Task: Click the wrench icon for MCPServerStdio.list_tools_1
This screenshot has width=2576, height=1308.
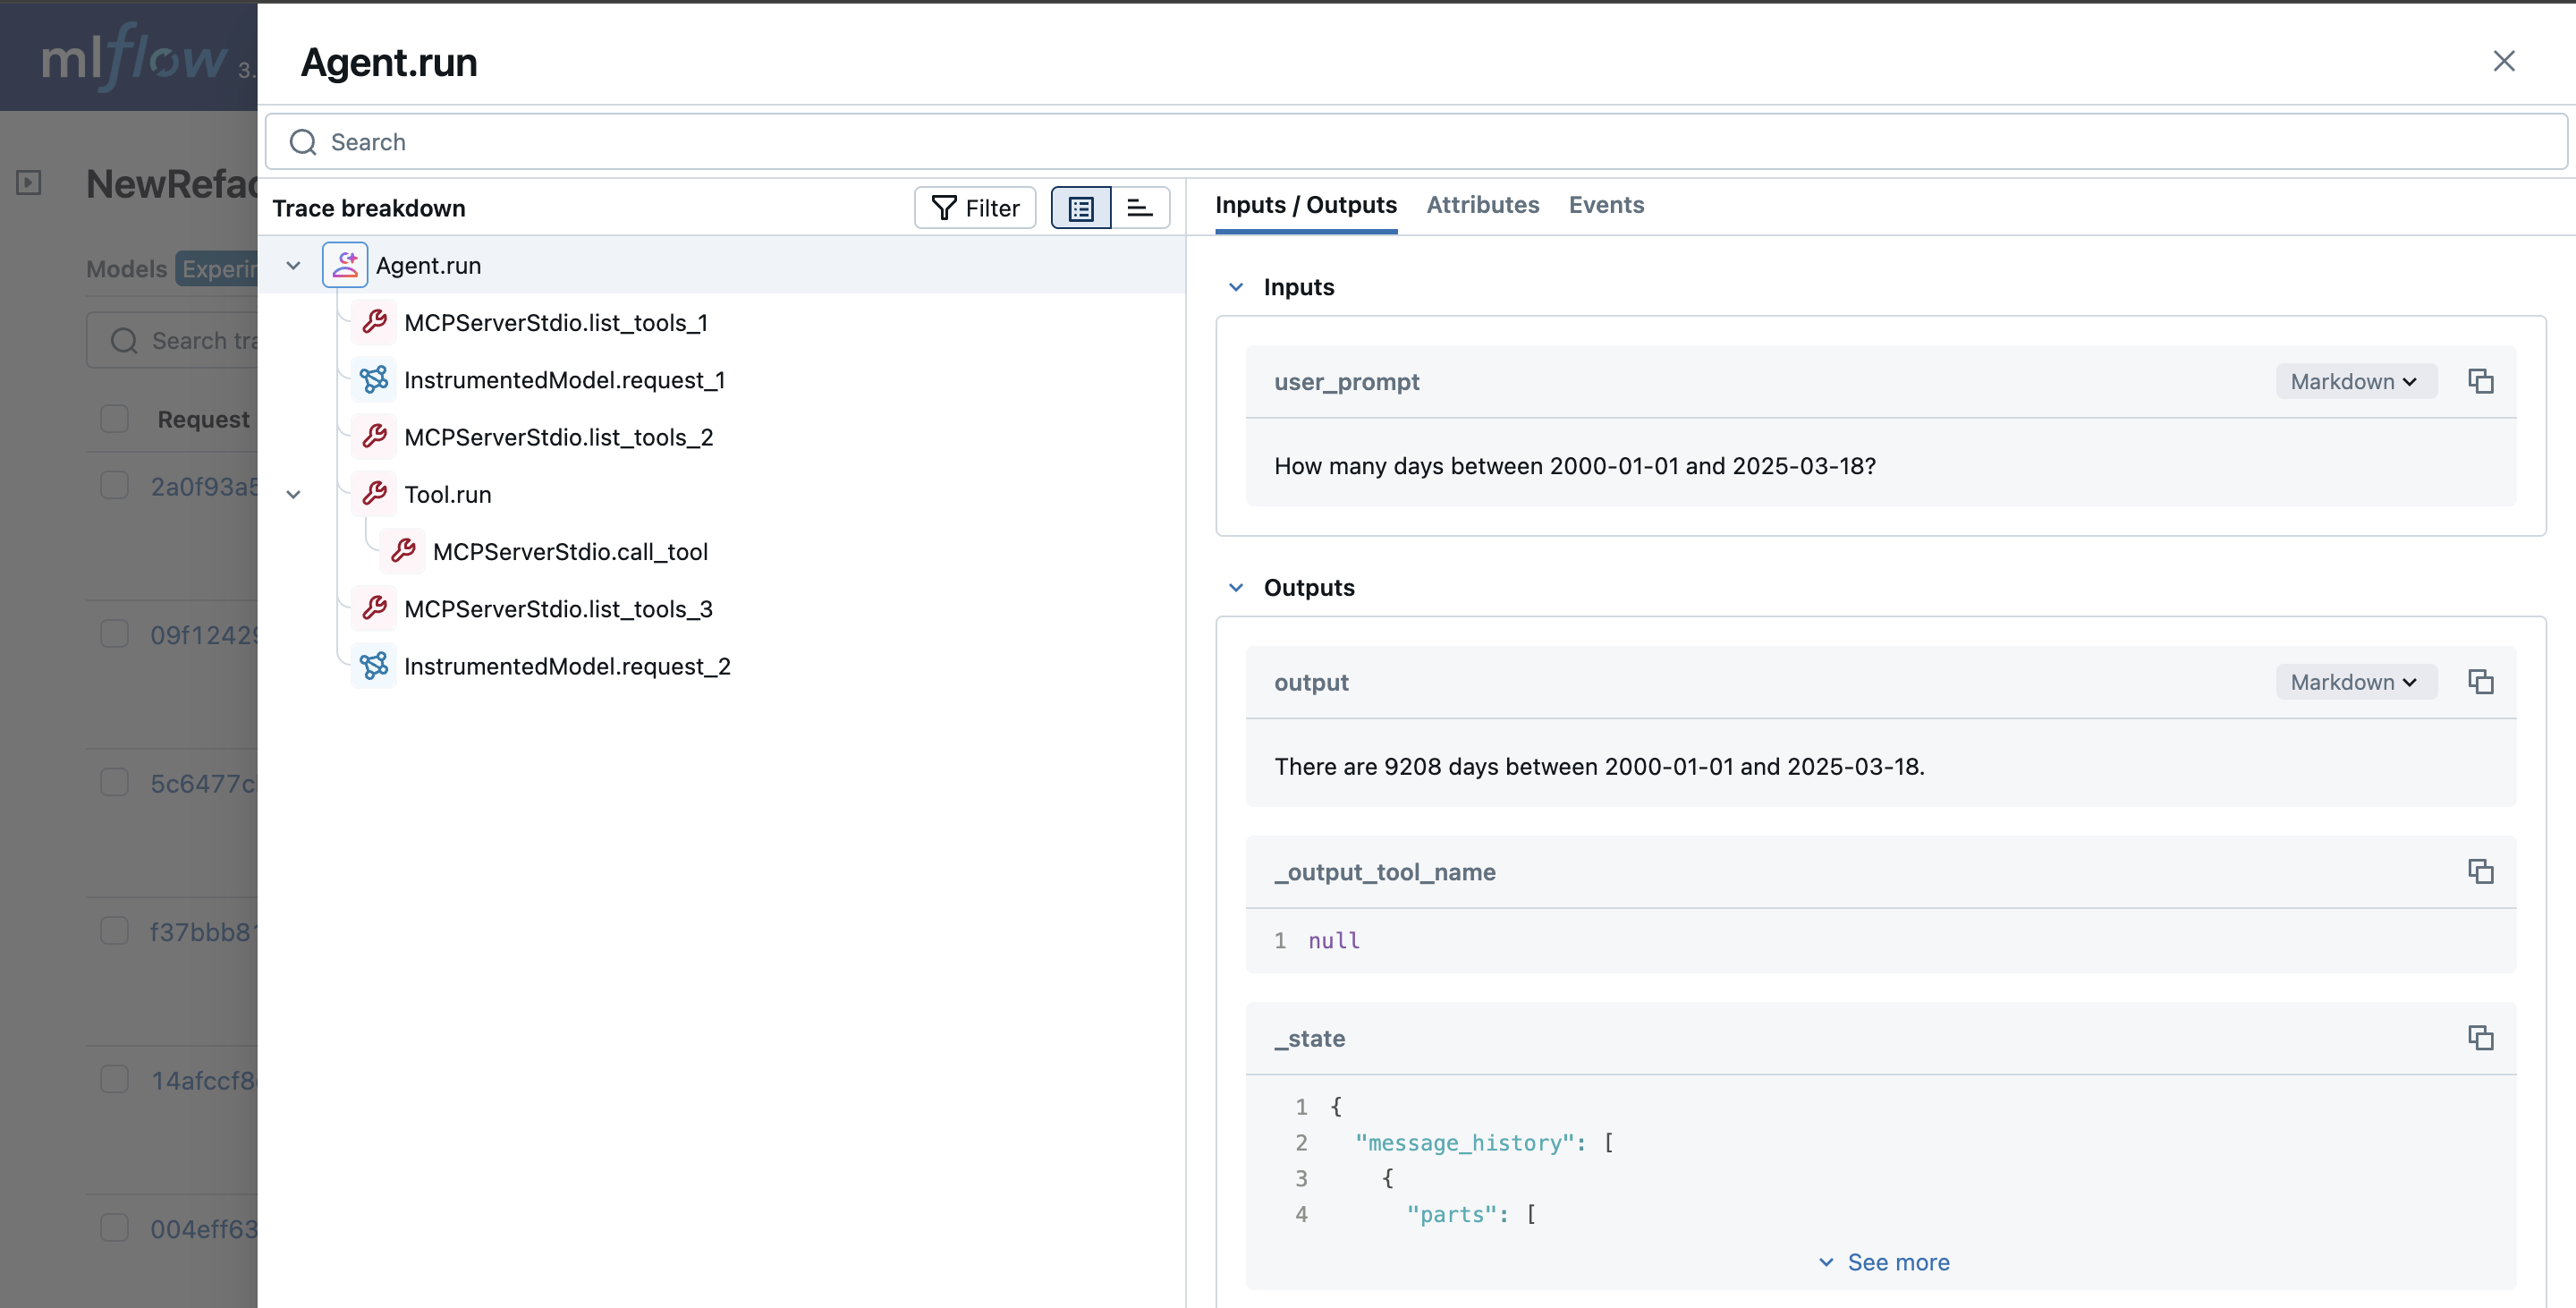Action: coord(374,322)
